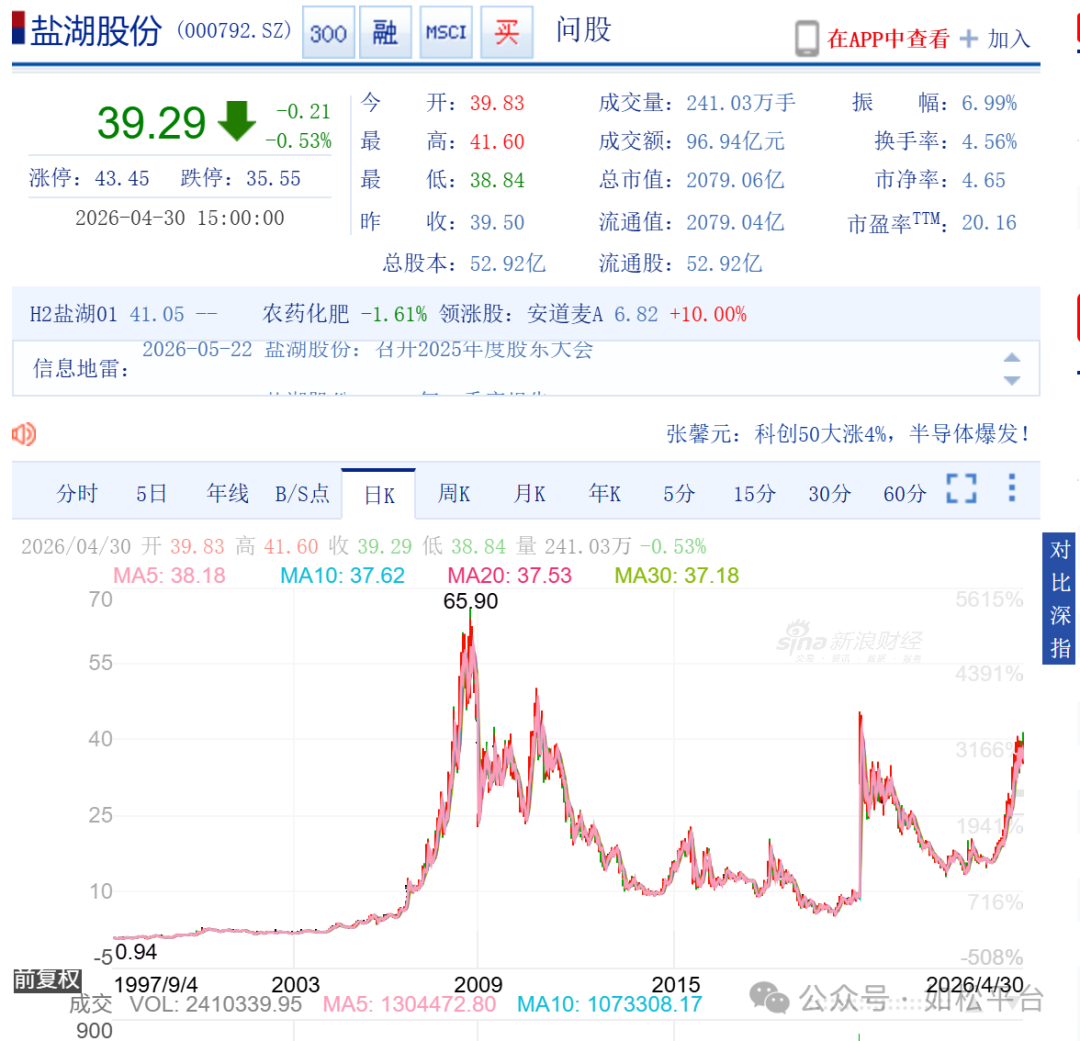Viewport: 1080px width, 1041px height.
Task: Toggle the 前复权 adjustment label
Action: click(48, 980)
